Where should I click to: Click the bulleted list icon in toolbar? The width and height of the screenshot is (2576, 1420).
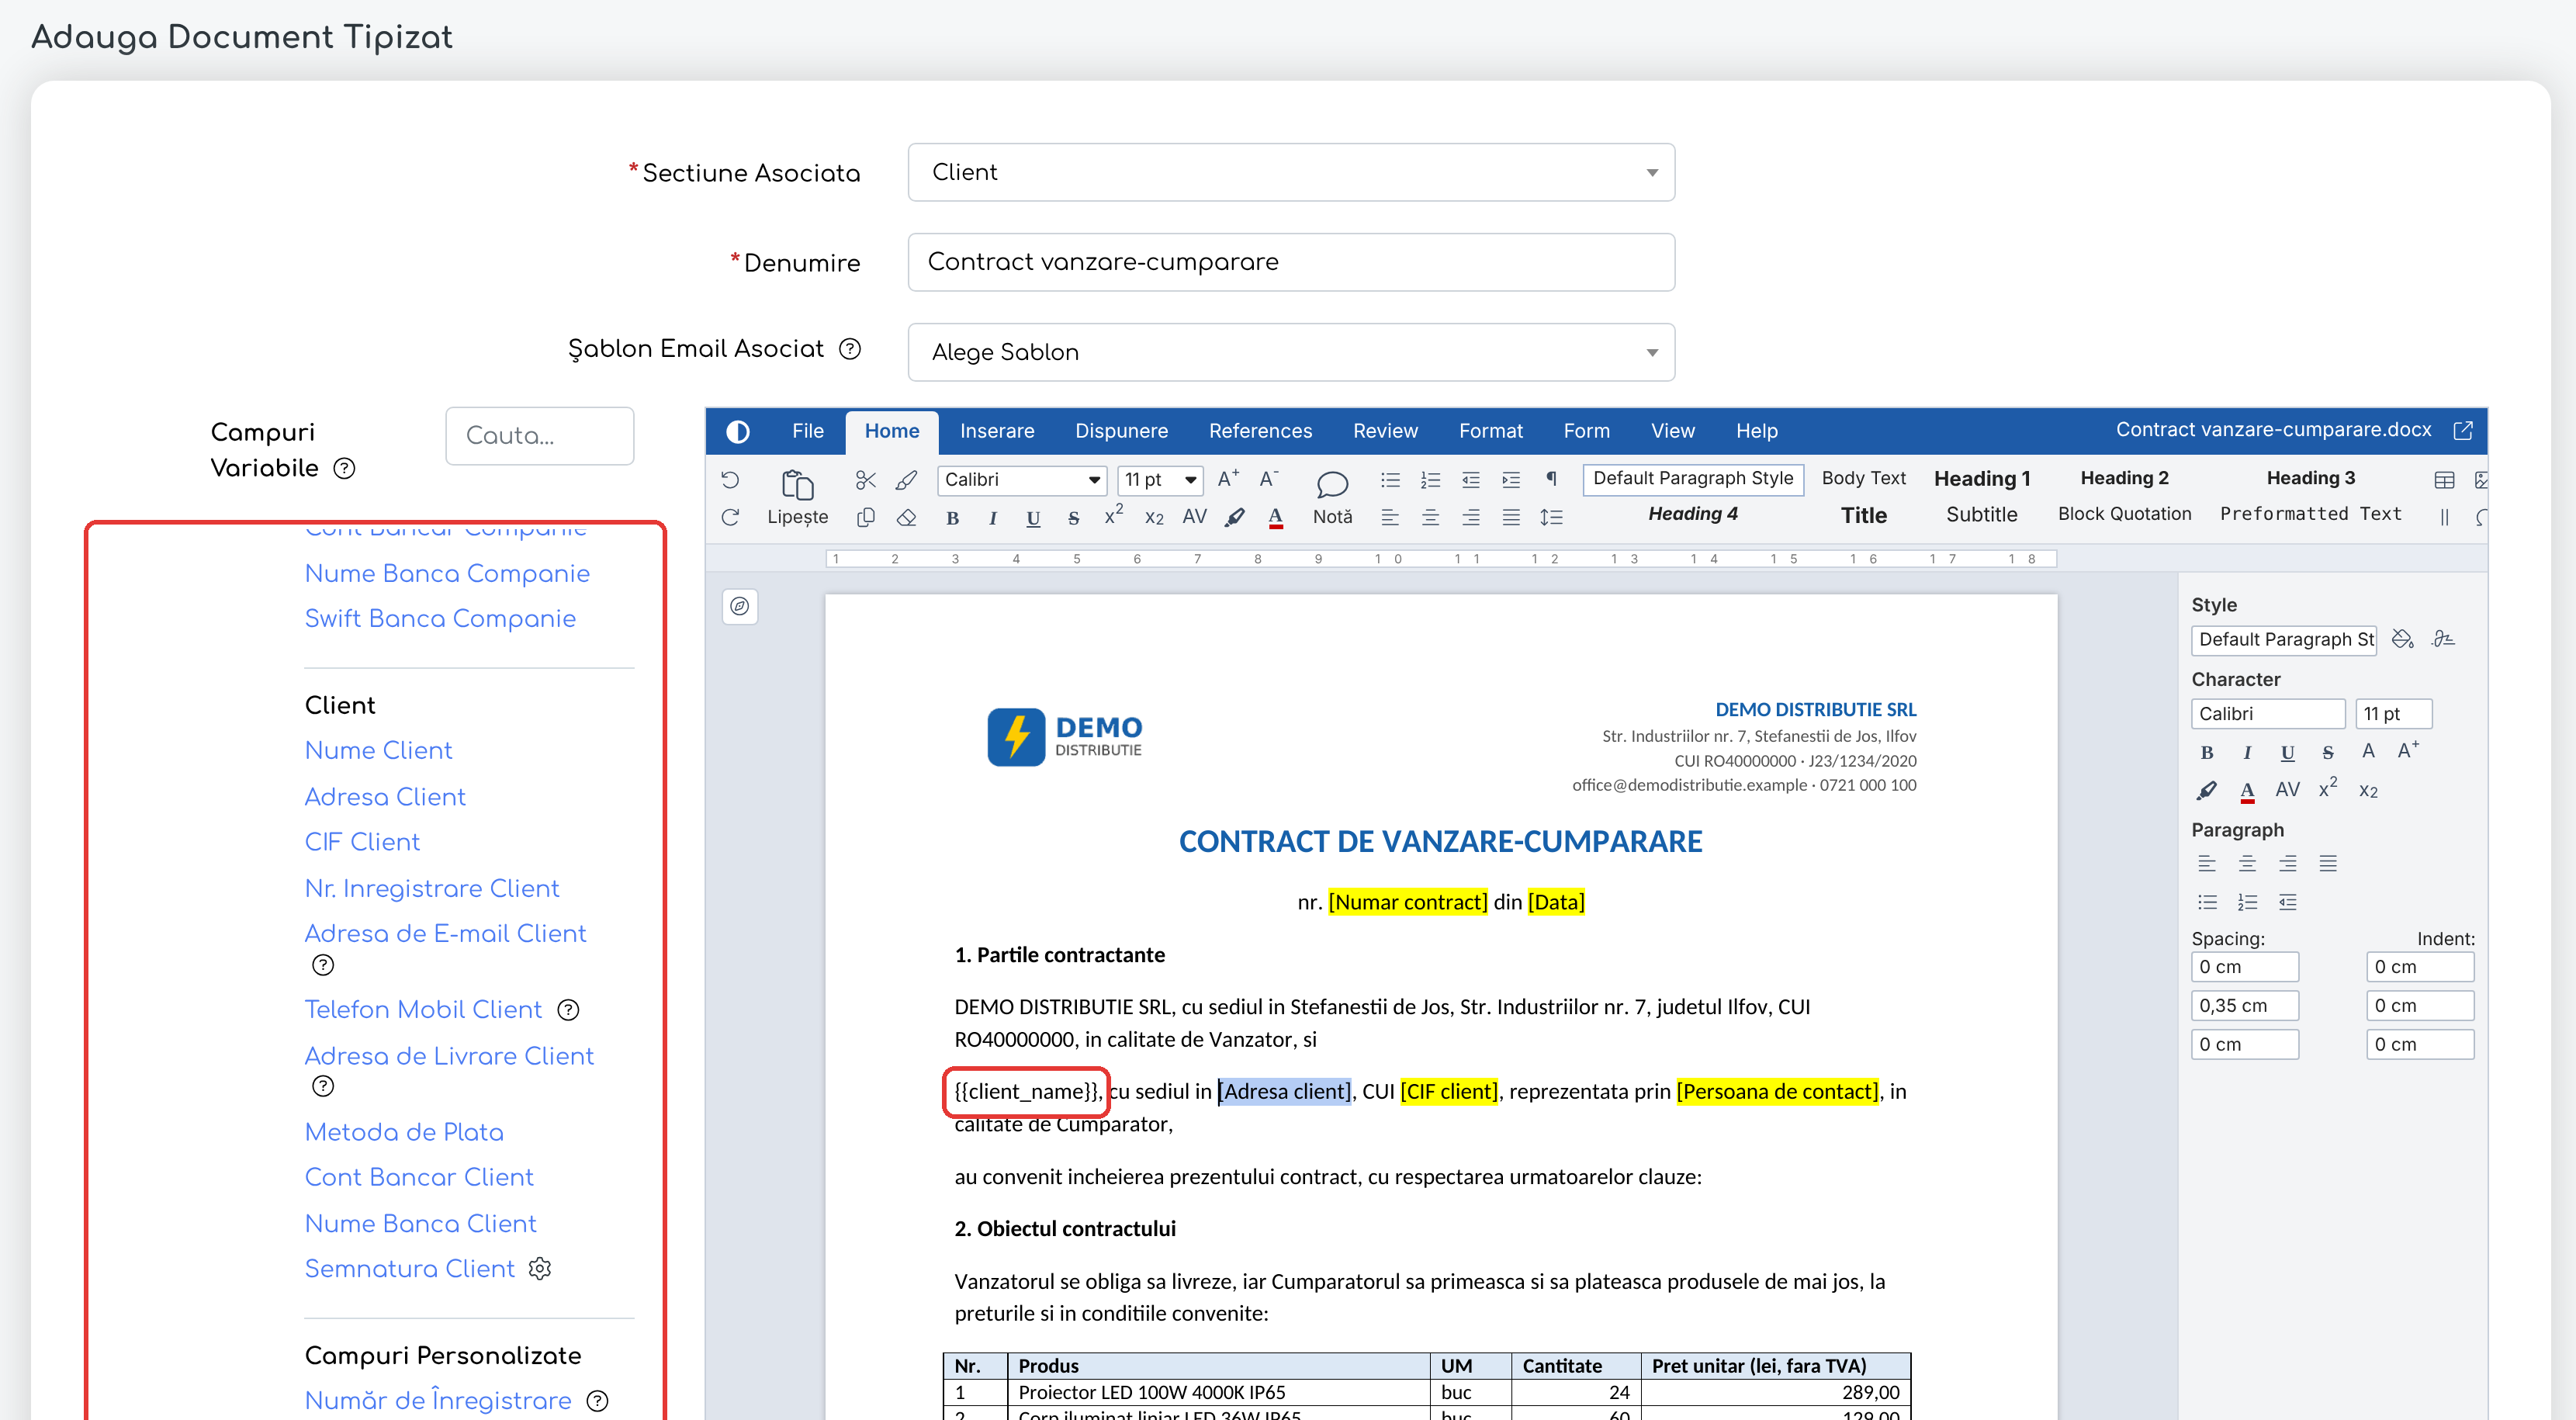(x=1390, y=480)
